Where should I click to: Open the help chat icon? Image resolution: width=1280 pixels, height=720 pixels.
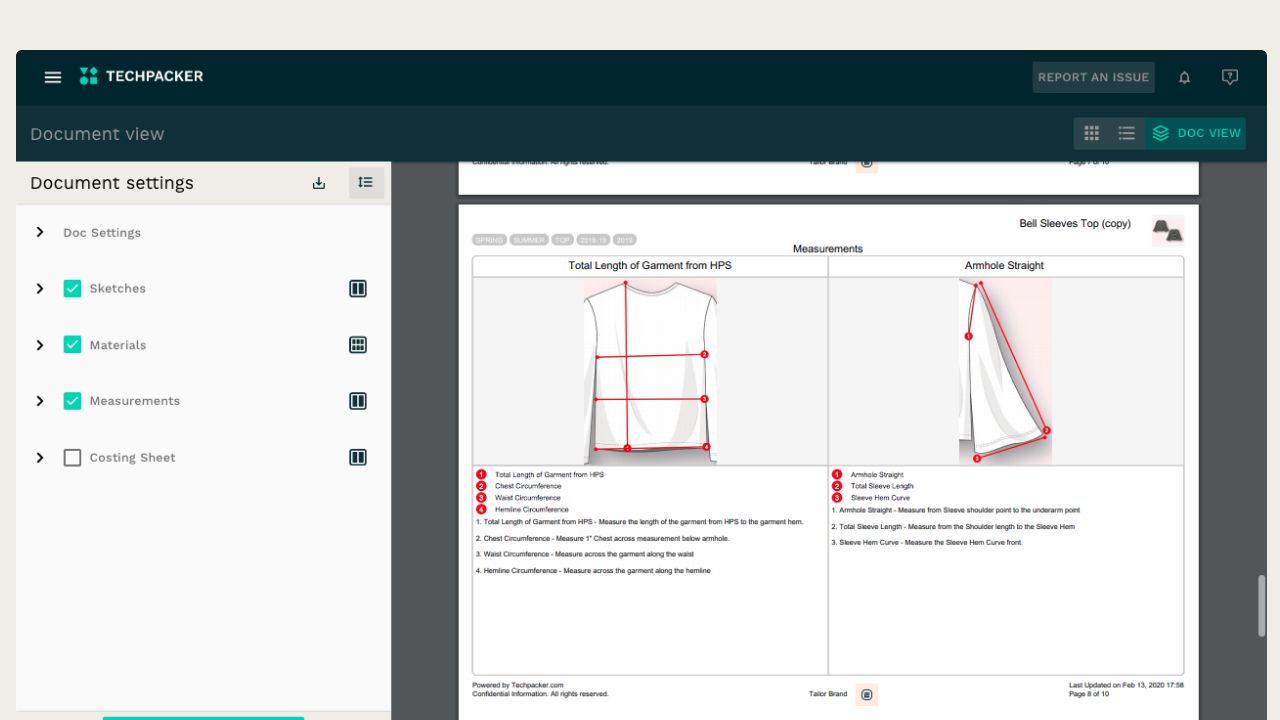pos(1230,77)
